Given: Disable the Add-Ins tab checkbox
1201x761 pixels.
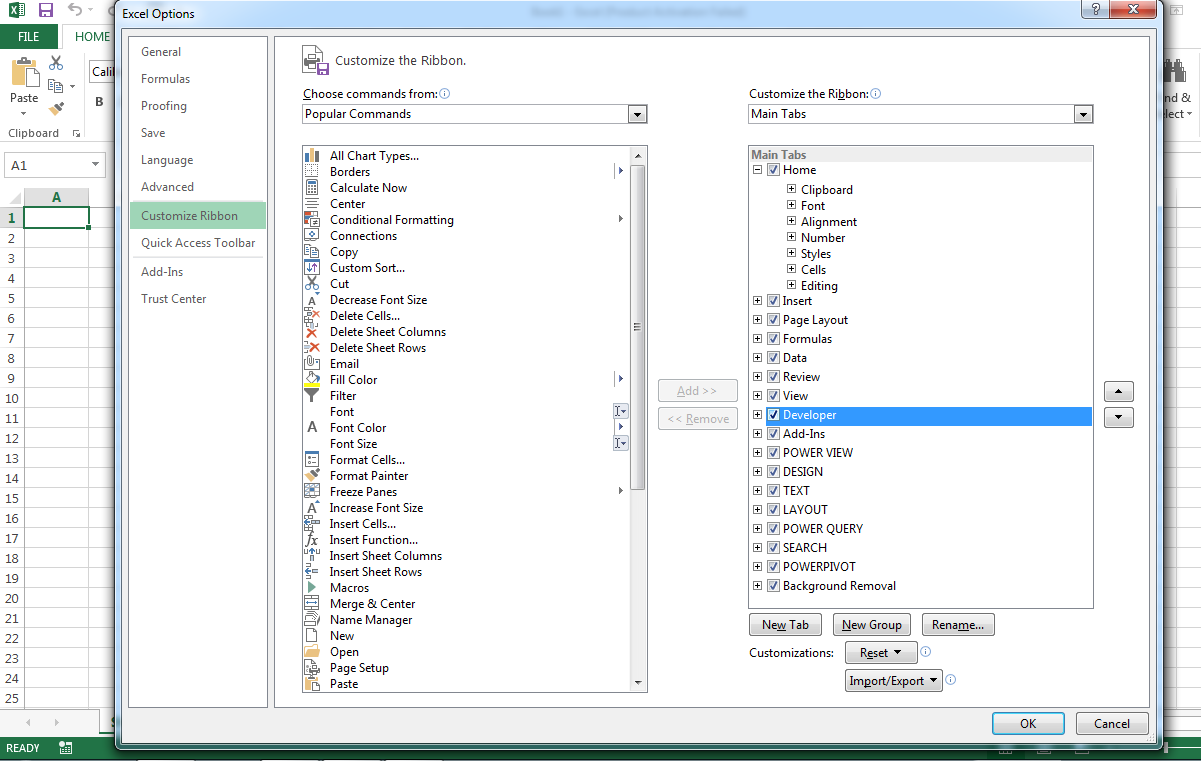Looking at the screenshot, I should (x=773, y=433).
